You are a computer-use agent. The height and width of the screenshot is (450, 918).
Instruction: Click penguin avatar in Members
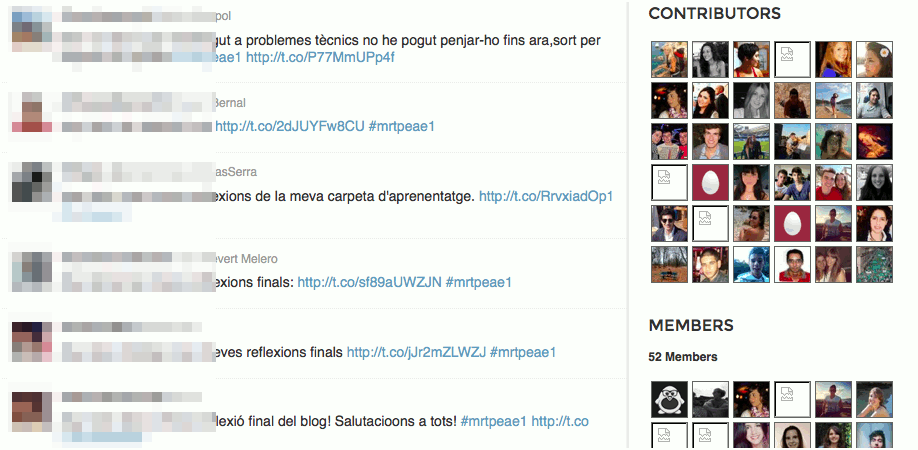coord(670,400)
